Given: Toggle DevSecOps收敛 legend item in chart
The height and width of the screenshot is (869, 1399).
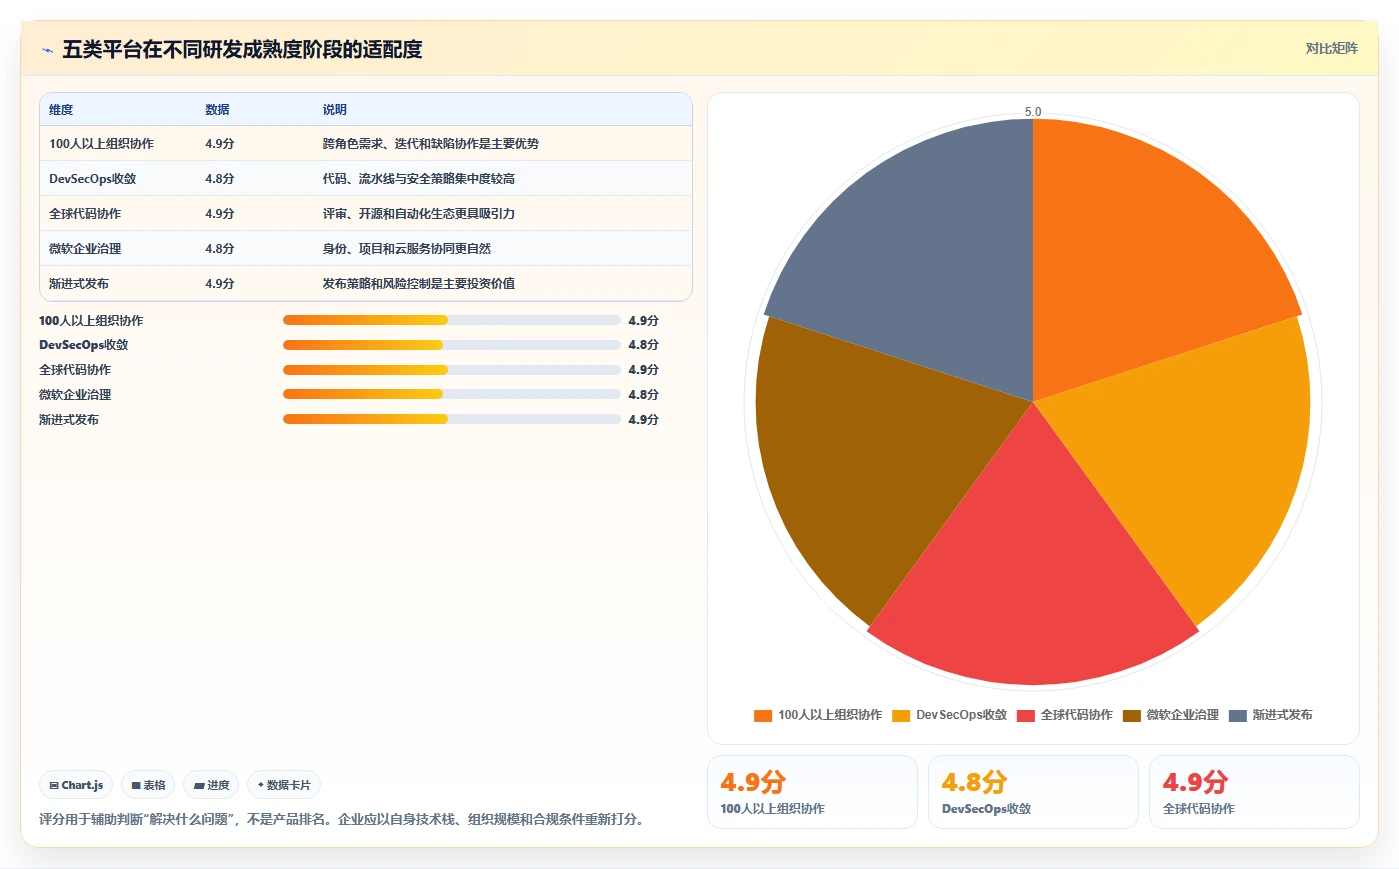Looking at the screenshot, I should click(x=949, y=715).
